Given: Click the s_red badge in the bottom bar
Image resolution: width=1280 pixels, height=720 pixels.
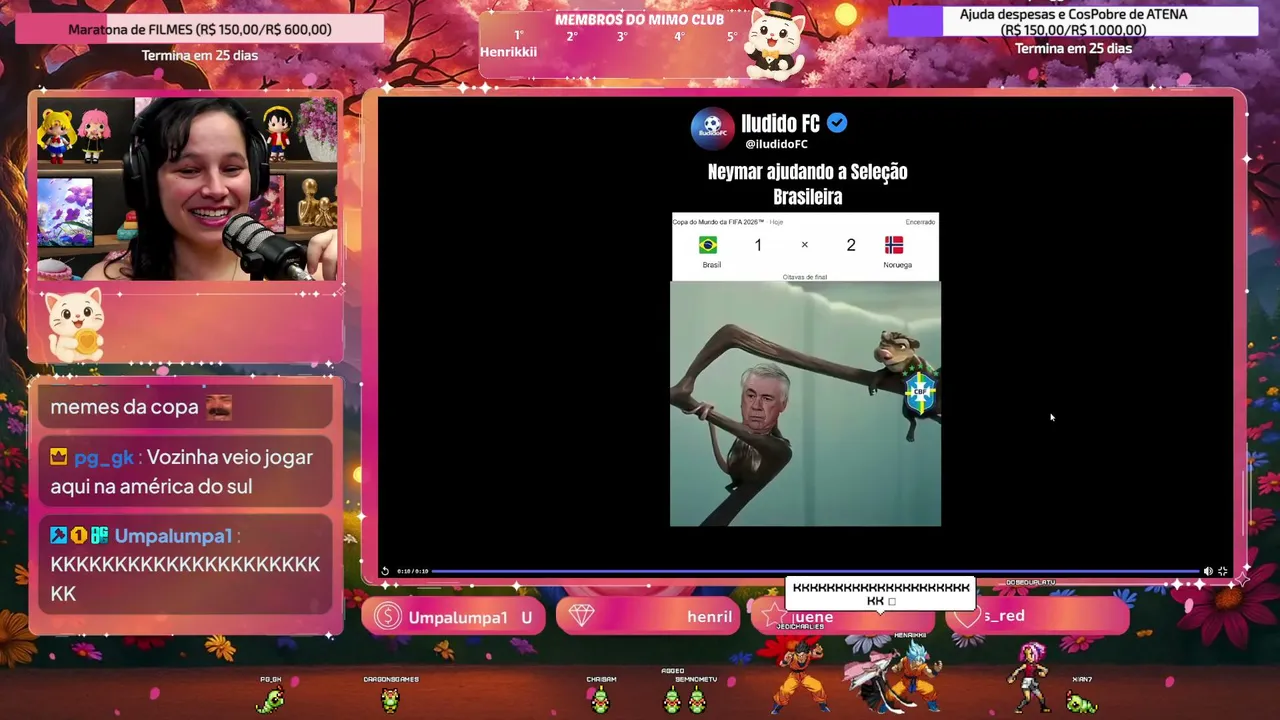Looking at the screenshot, I should point(1037,616).
